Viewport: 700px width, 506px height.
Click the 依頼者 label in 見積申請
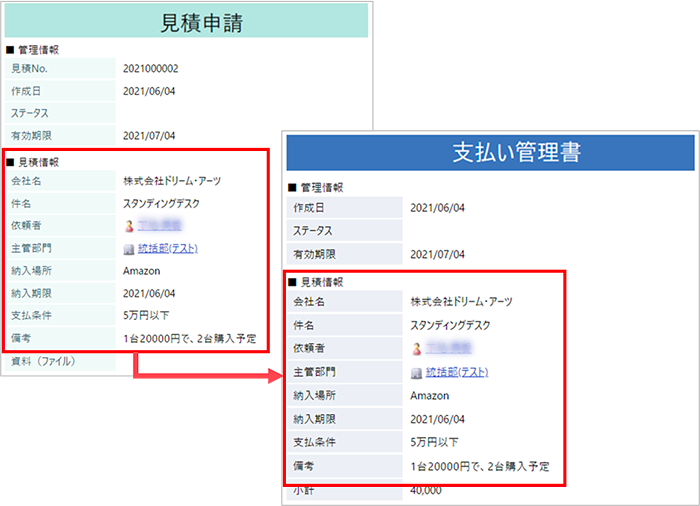pos(26,226)
